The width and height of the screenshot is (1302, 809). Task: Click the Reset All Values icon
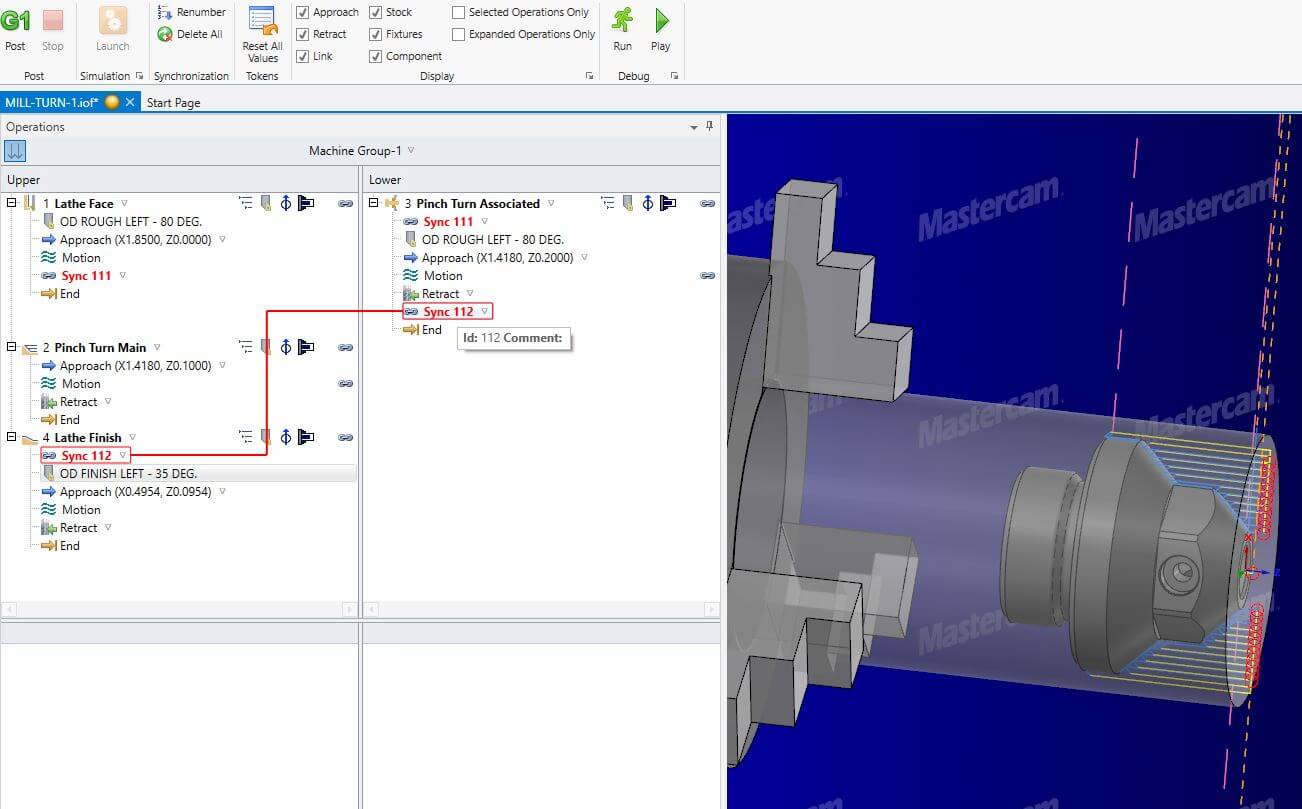(x=262, y=30)
